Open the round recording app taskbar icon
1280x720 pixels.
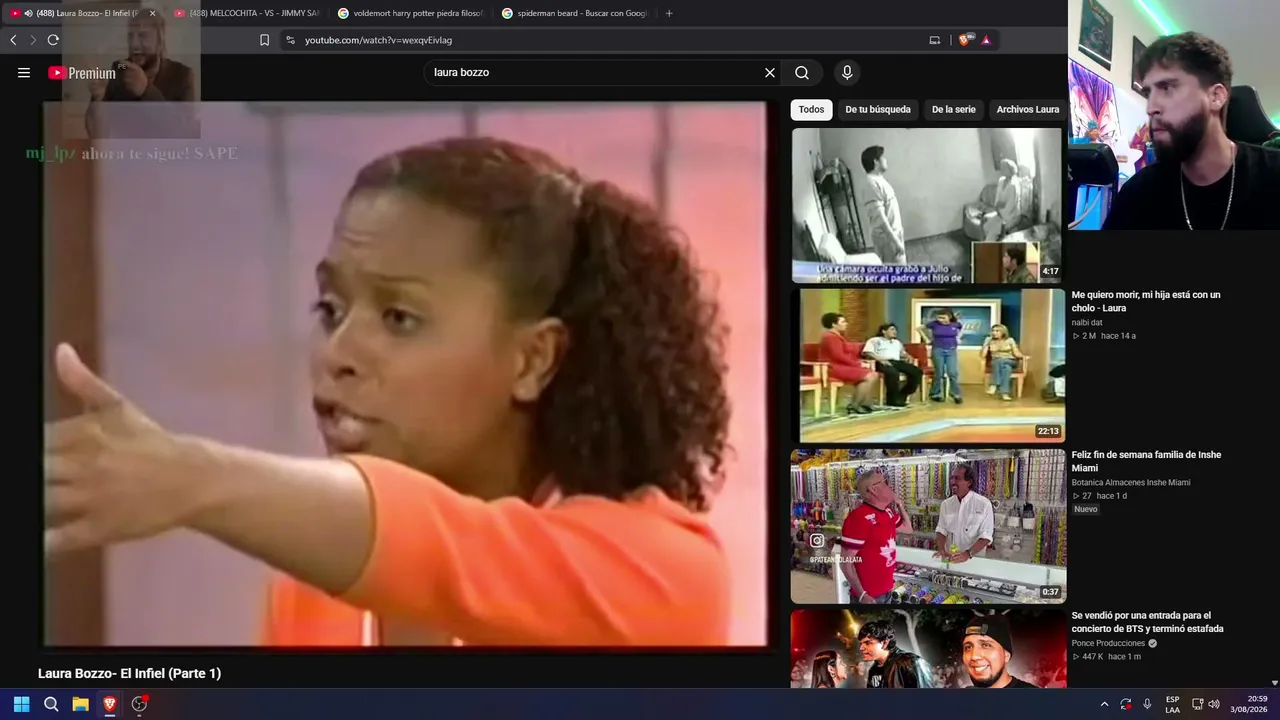point(139,704)
